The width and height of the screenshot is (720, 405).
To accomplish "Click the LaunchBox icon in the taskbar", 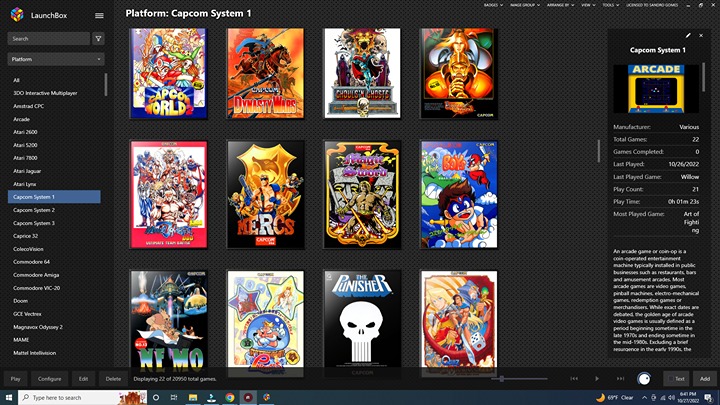I will pyautogui.click(x=266, y=397).
